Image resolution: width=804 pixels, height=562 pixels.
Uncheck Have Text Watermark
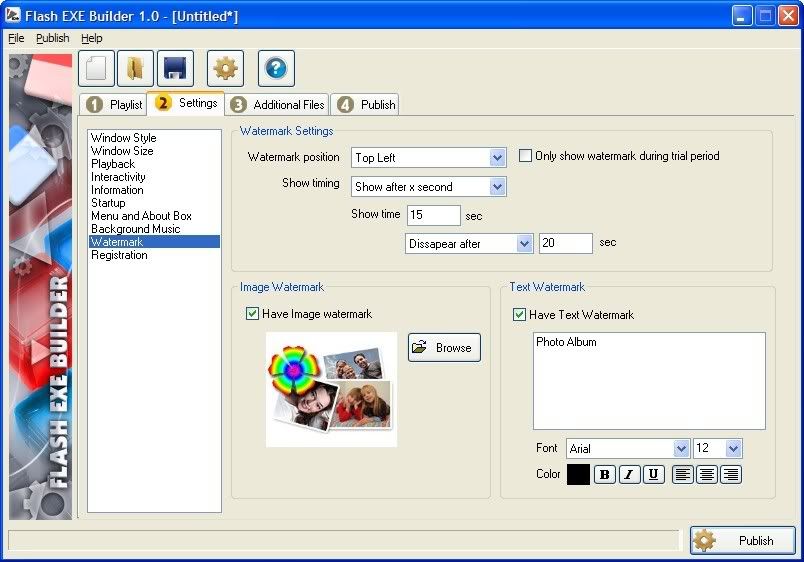point(519,315)
